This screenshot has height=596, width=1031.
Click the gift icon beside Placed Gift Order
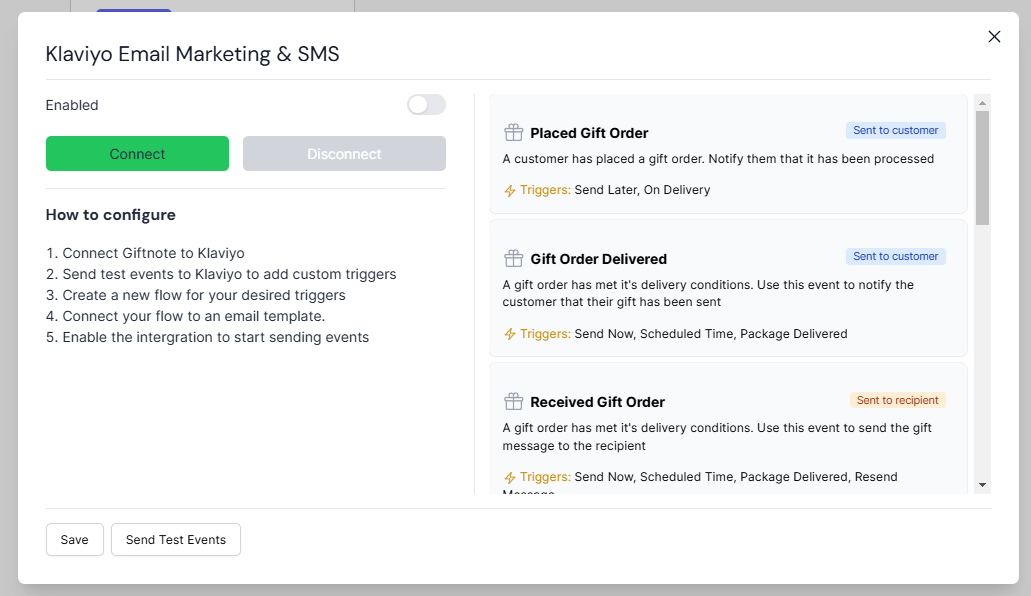point(514,132)
